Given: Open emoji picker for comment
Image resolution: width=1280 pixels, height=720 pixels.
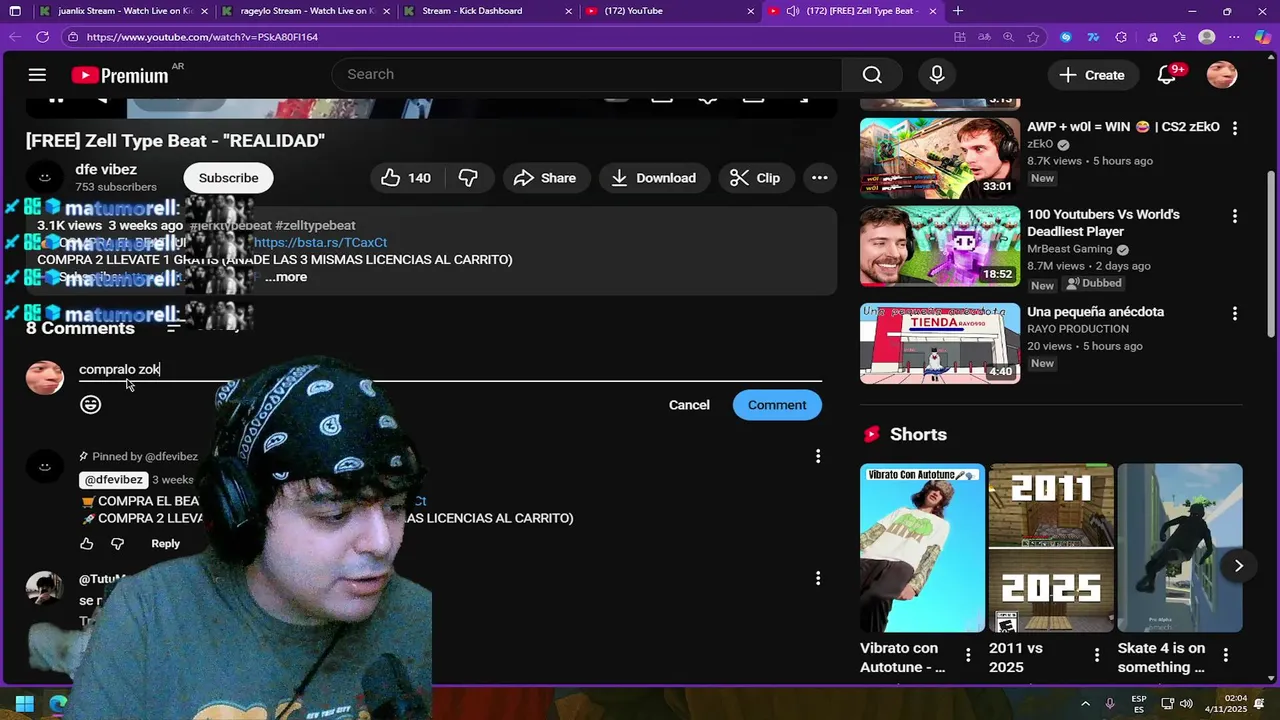Looking at the screenshot, I should [x=91, y=405].
